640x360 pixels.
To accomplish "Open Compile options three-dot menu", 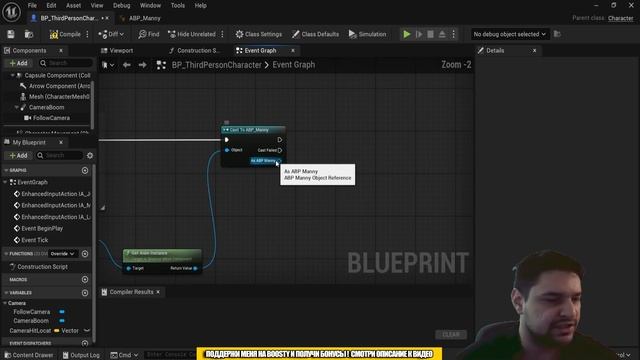I will click(87, 34).
